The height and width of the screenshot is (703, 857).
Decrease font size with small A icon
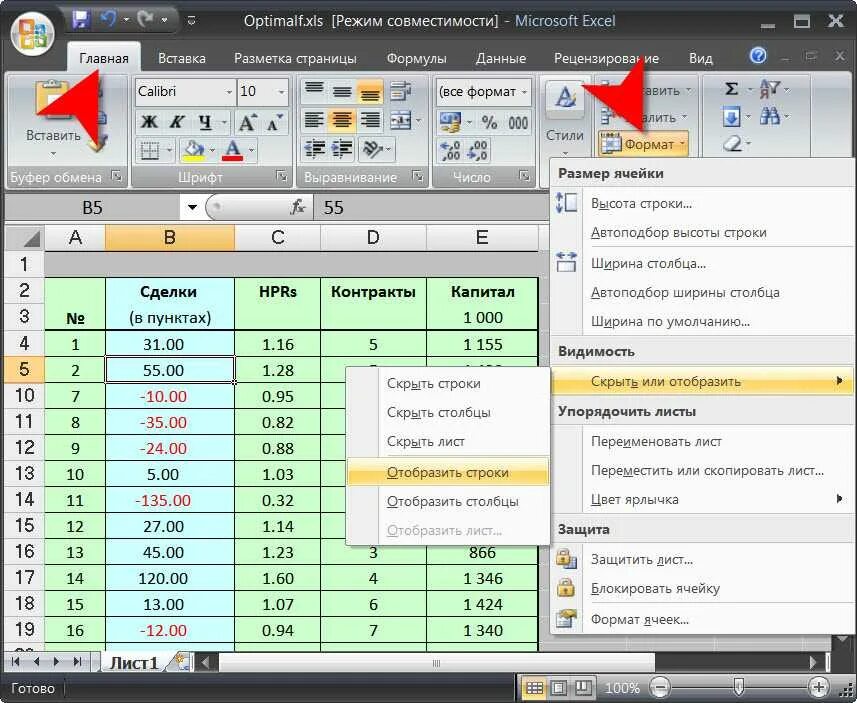pyautogui.click(x=275, y=122)
